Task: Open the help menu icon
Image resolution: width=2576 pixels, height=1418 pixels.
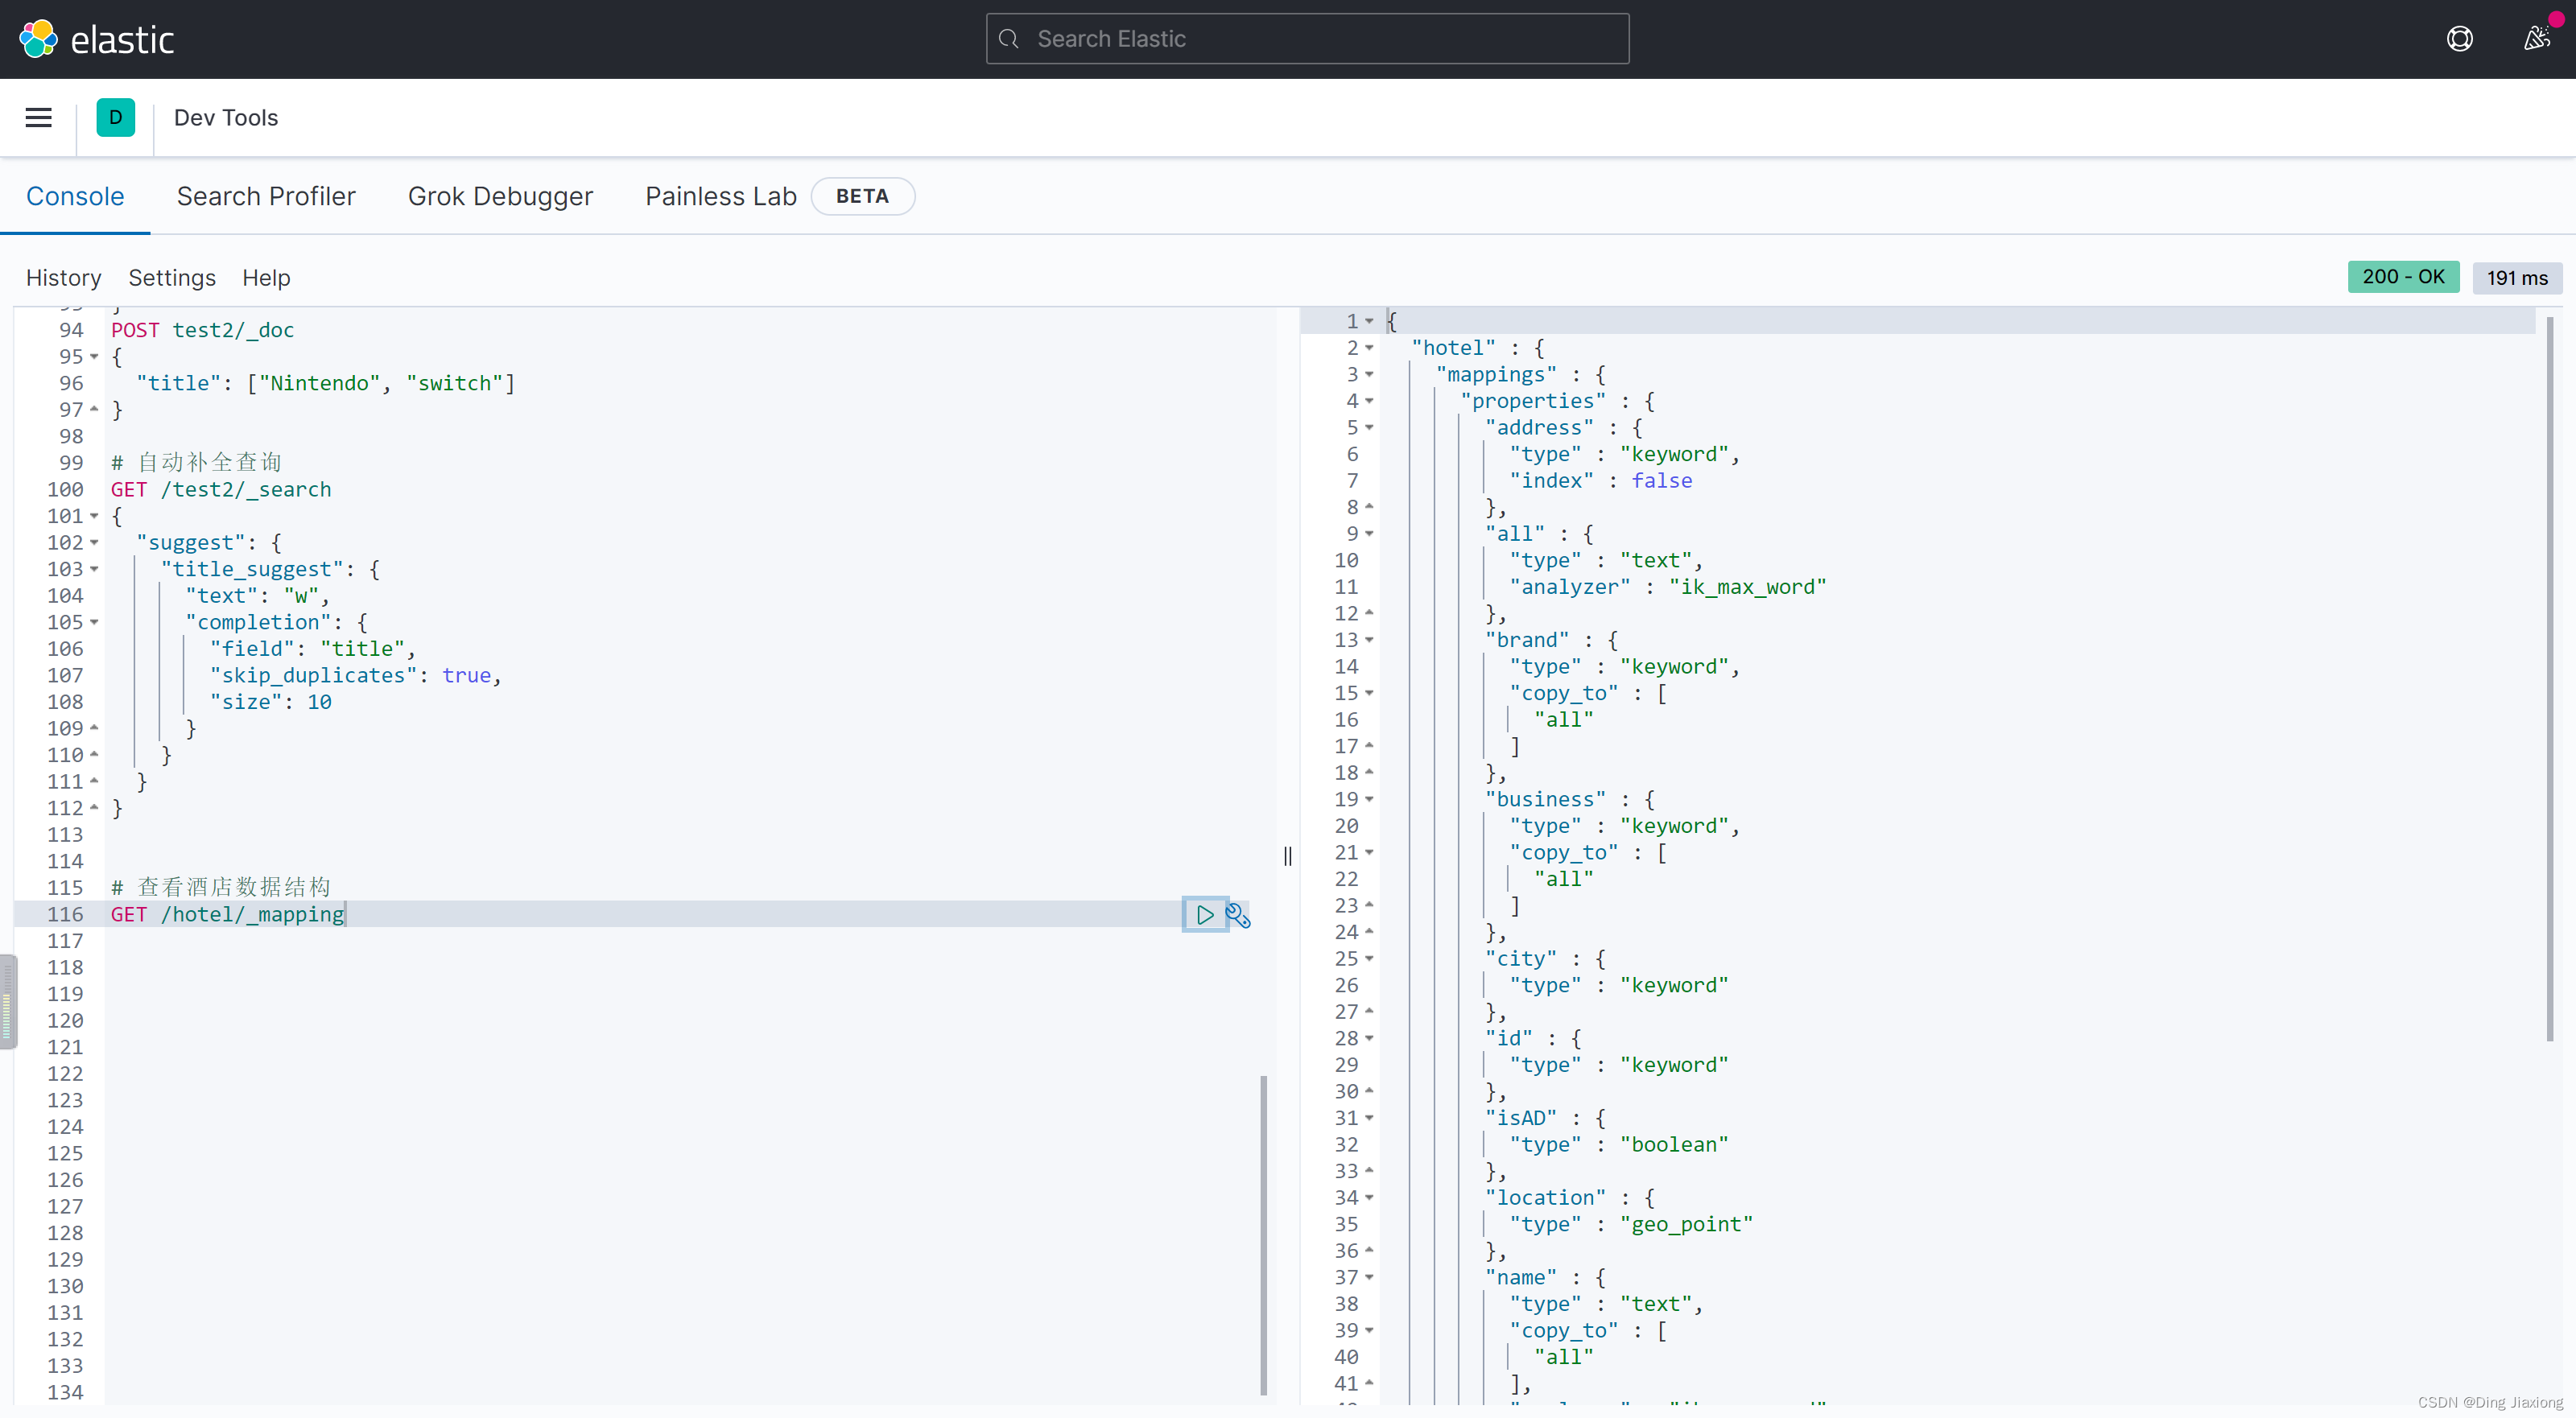Action: point(2459,39)
